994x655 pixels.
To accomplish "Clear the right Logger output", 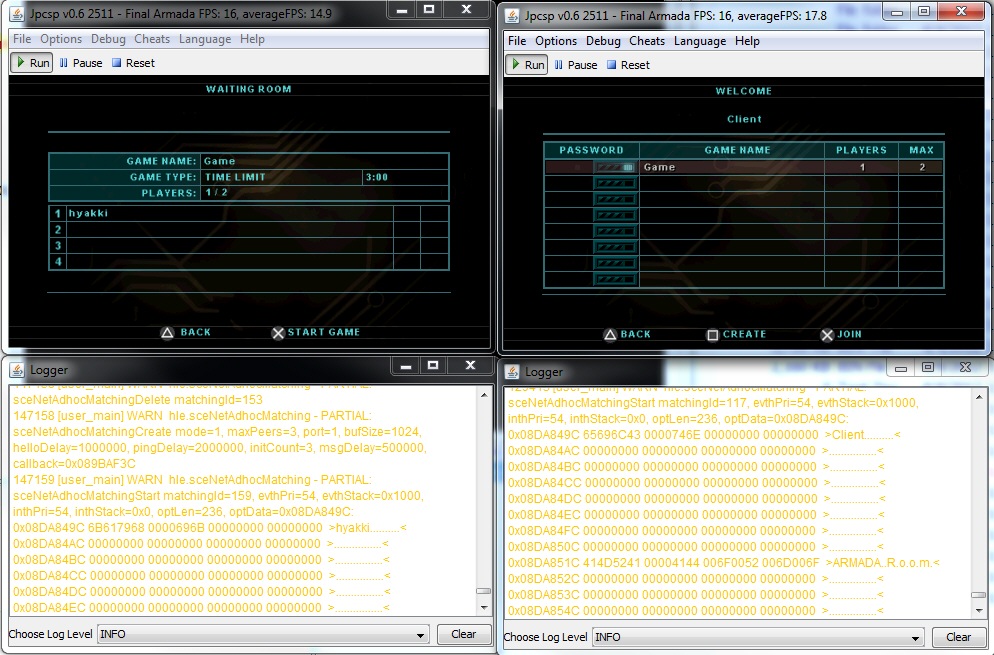I will 958,637.
